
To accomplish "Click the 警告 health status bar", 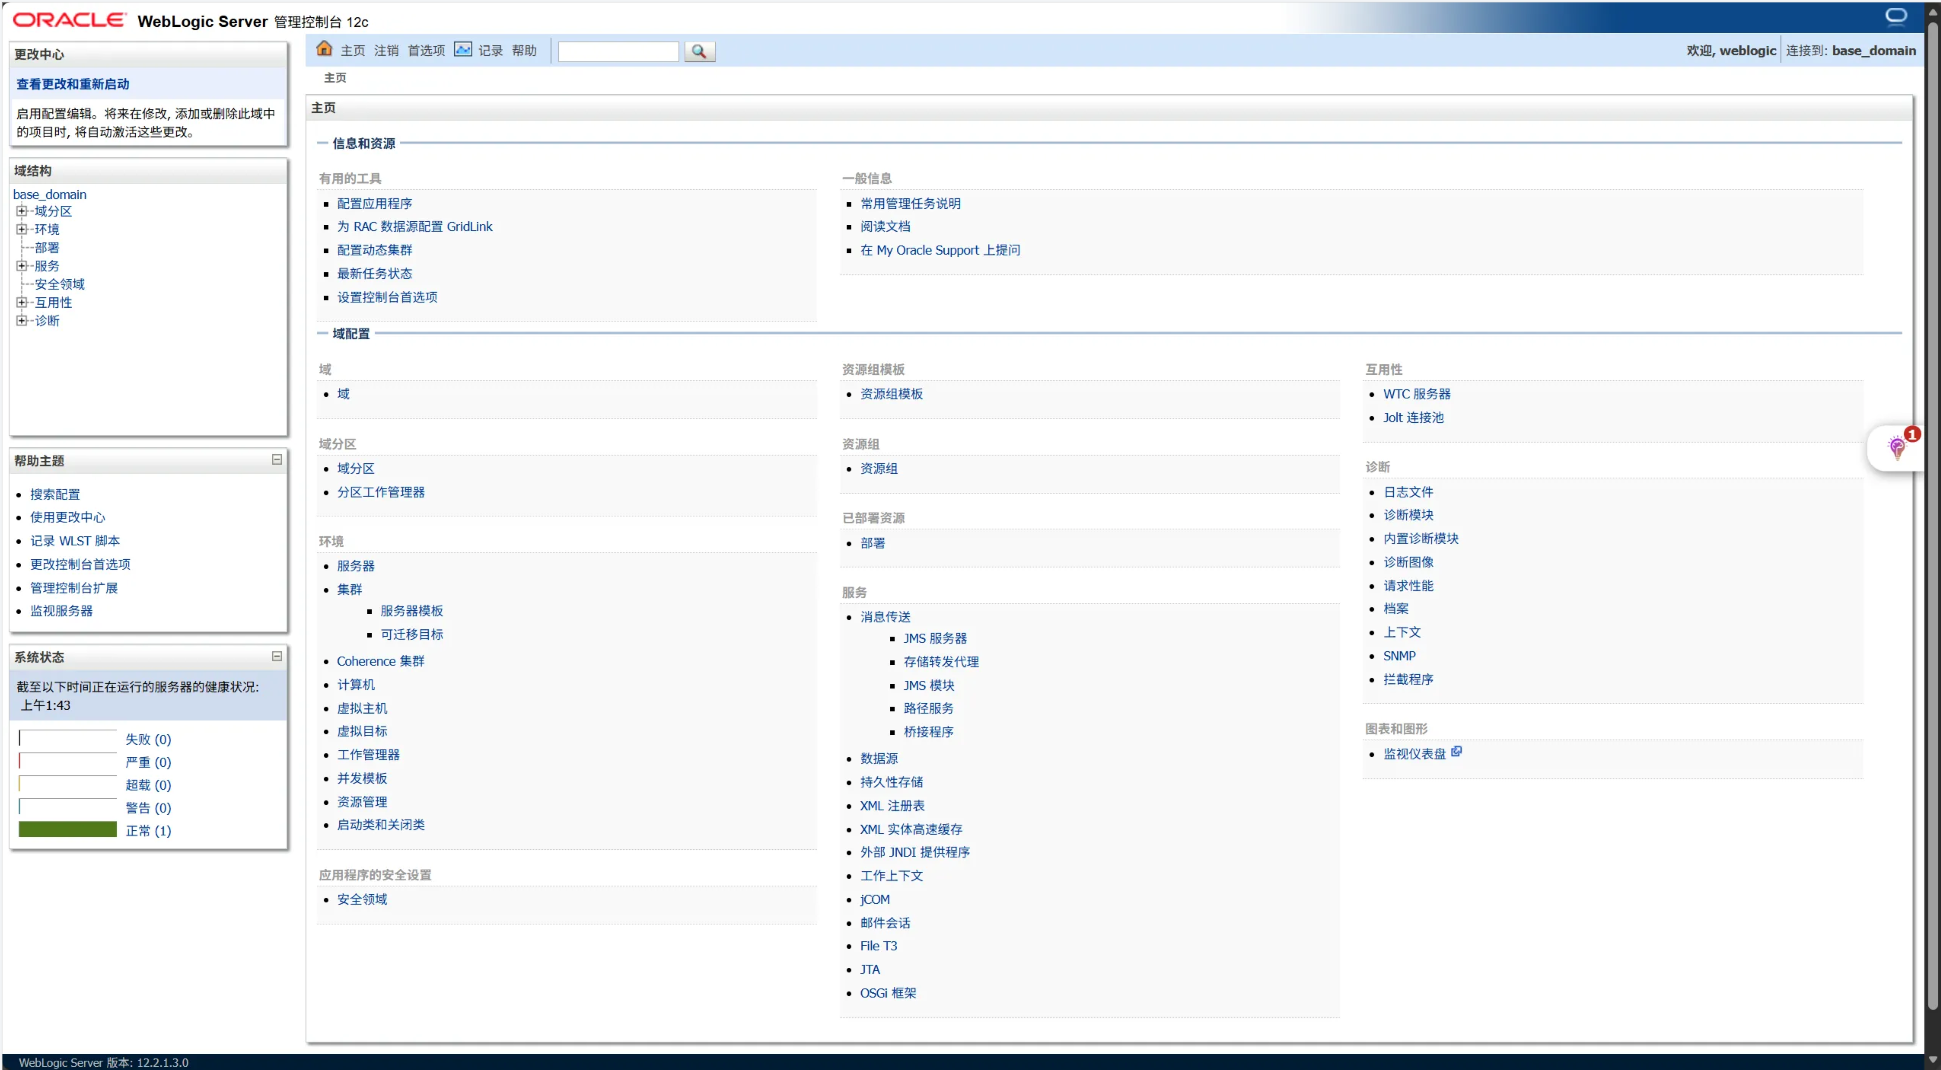I will tap(68, 807).
